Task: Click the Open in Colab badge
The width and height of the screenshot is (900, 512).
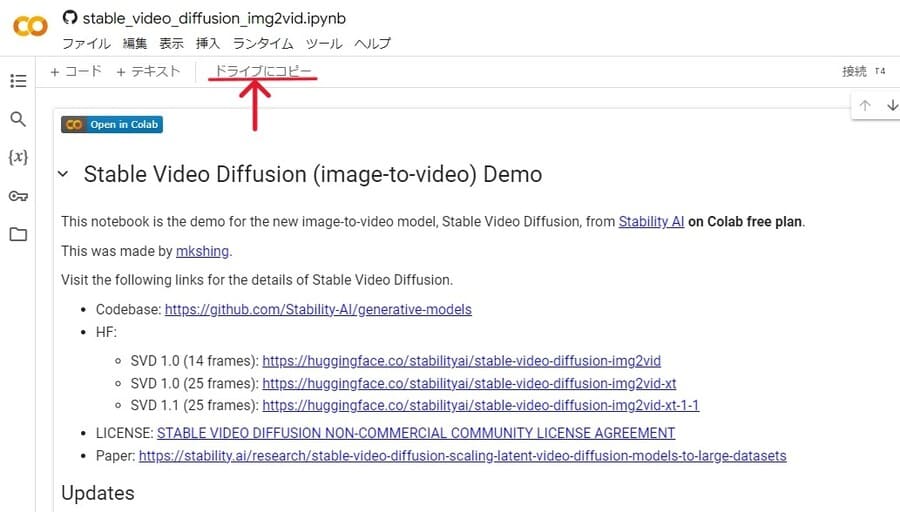Action: [112, 125]
